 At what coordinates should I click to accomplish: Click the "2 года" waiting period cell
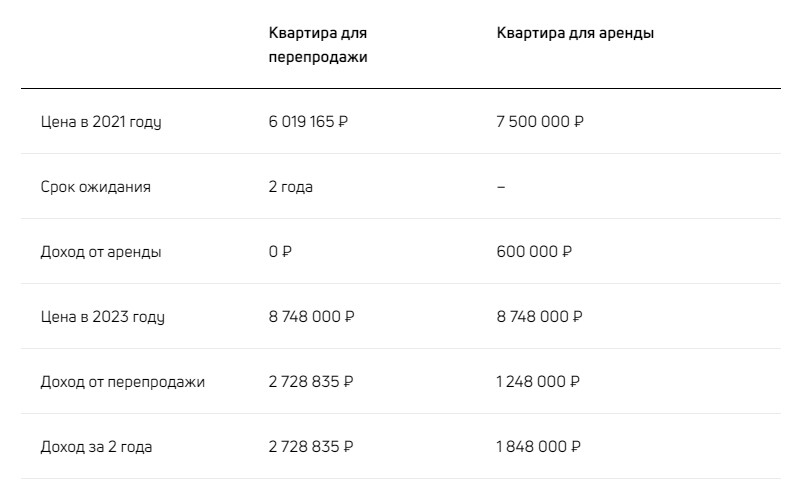click(x=290, y=187)
